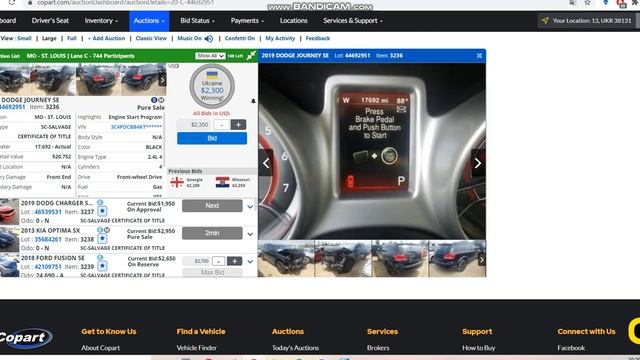Close the 2019 Dodge Journey image panel

point(479,56)
